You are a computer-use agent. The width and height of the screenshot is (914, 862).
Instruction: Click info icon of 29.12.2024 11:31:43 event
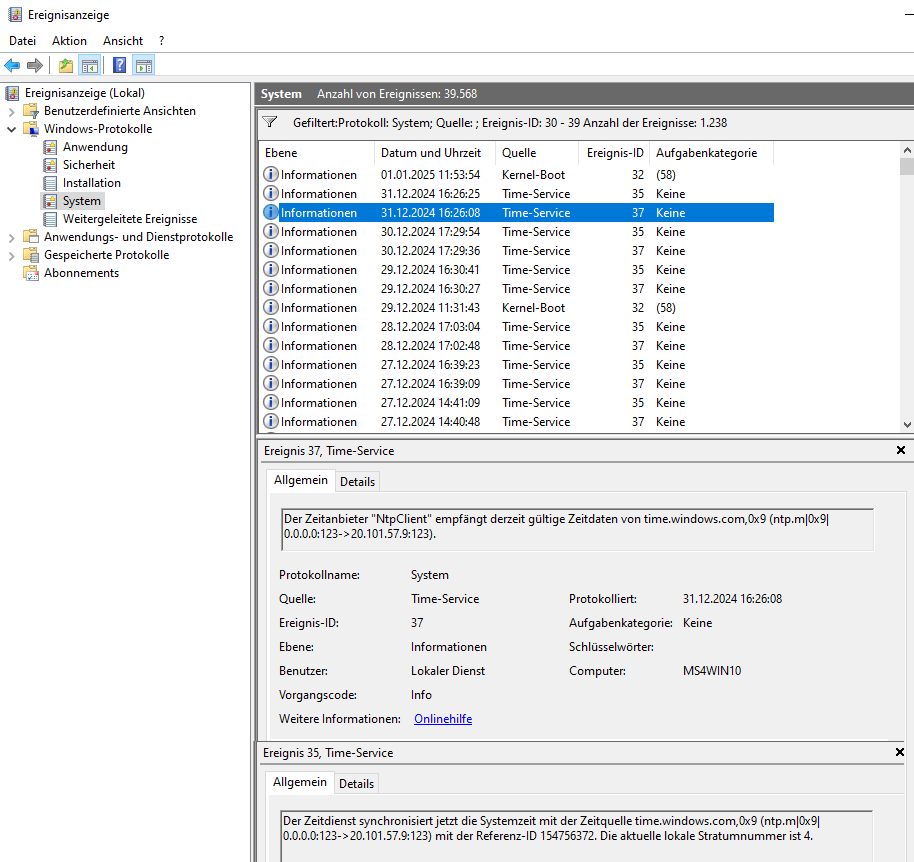pyautogui.click(x=270, y=307)
